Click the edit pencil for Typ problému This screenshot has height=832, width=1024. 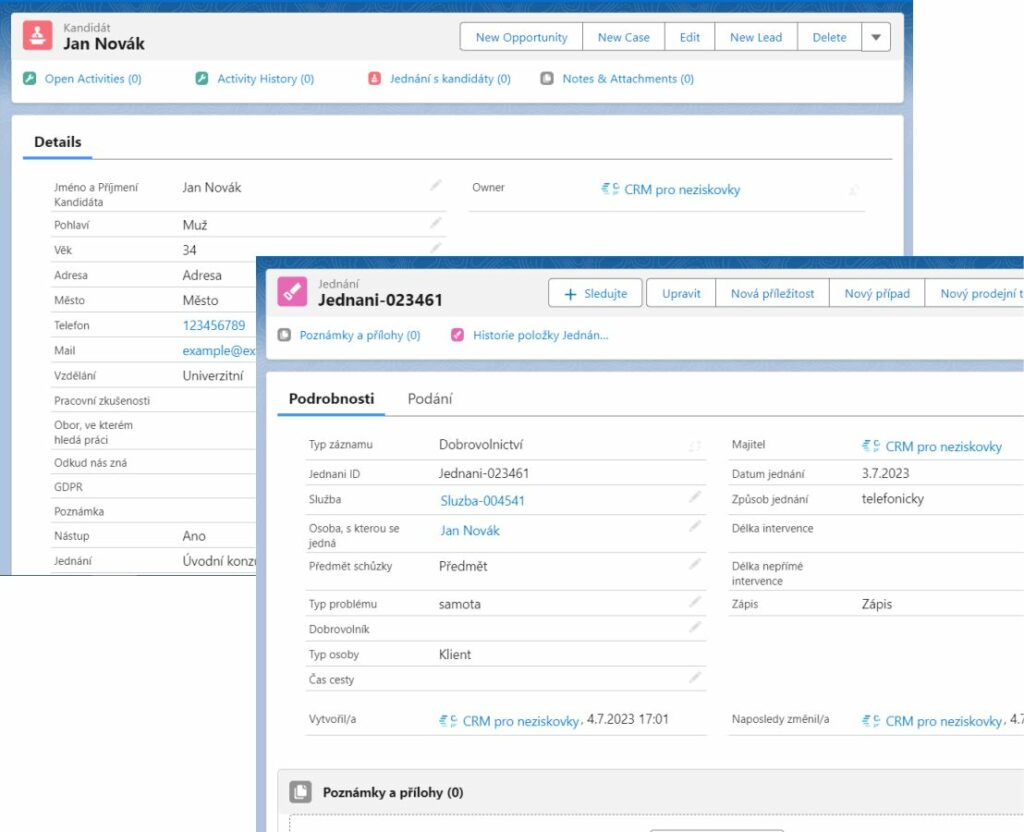[x=695, y=602]
